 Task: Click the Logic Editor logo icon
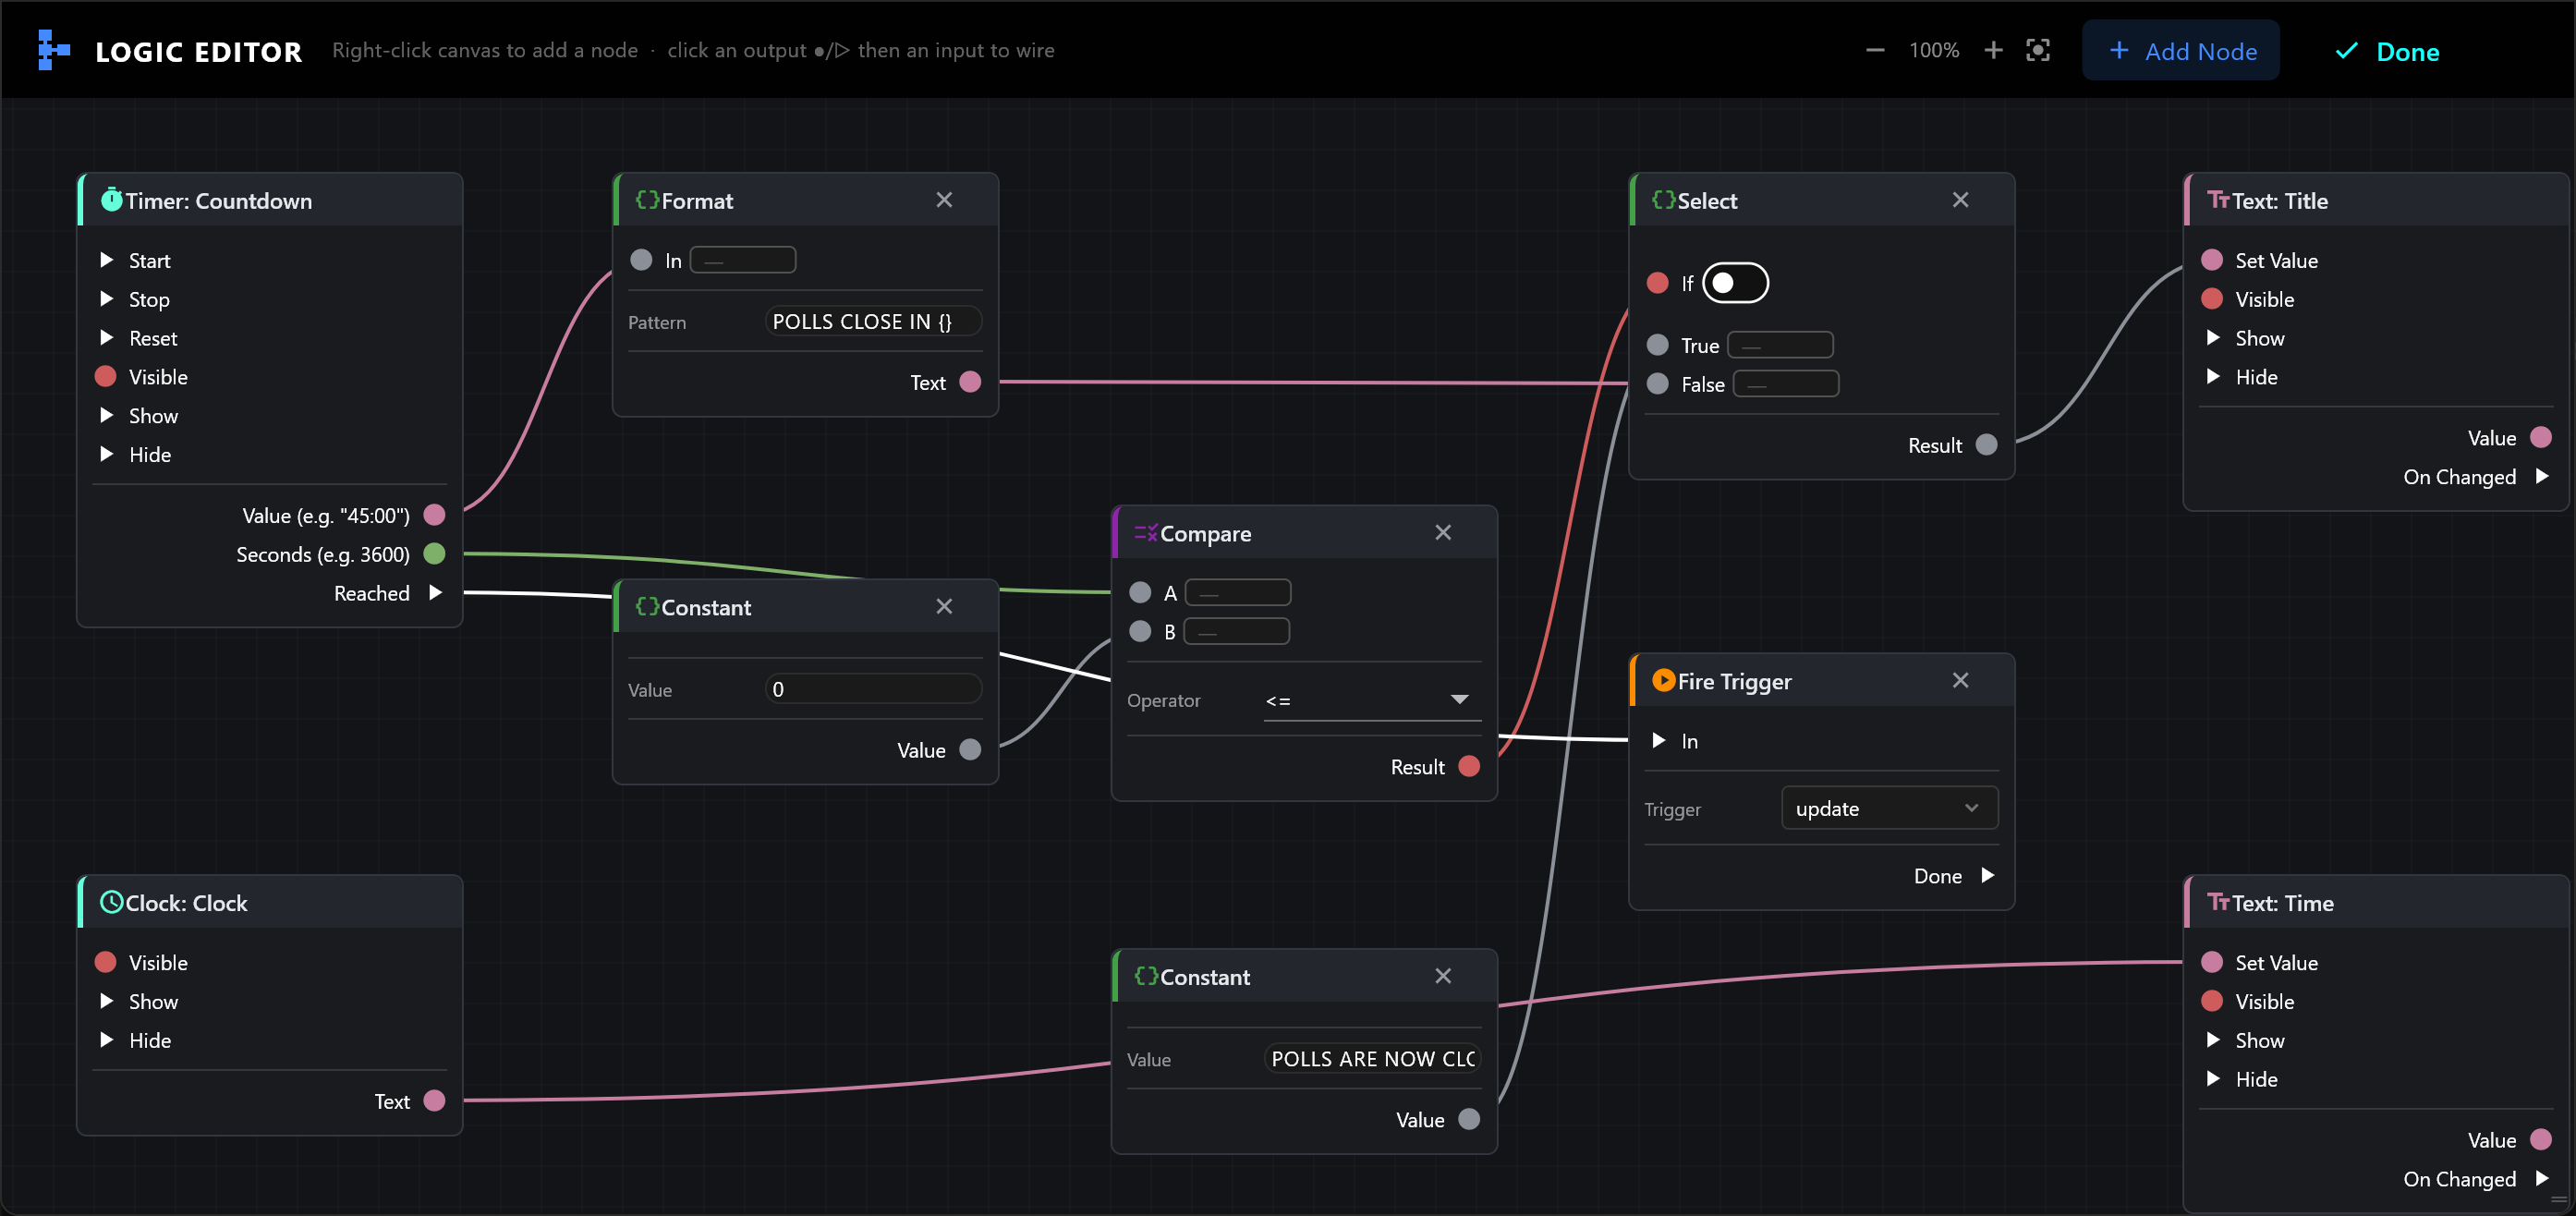(x=53, y=50)
